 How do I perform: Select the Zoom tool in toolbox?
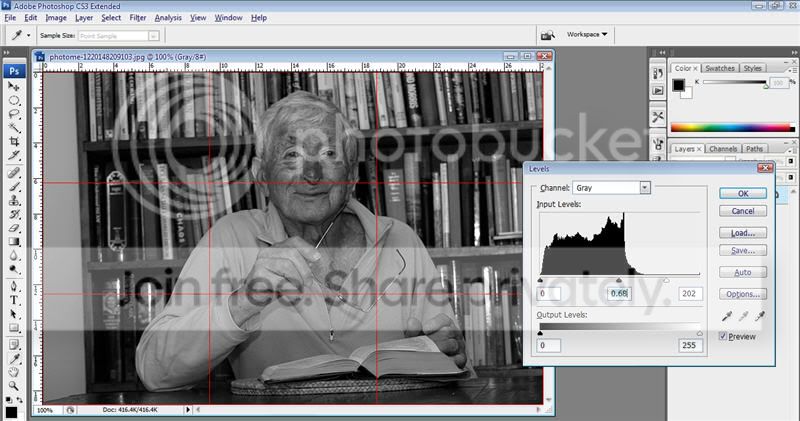15,384
